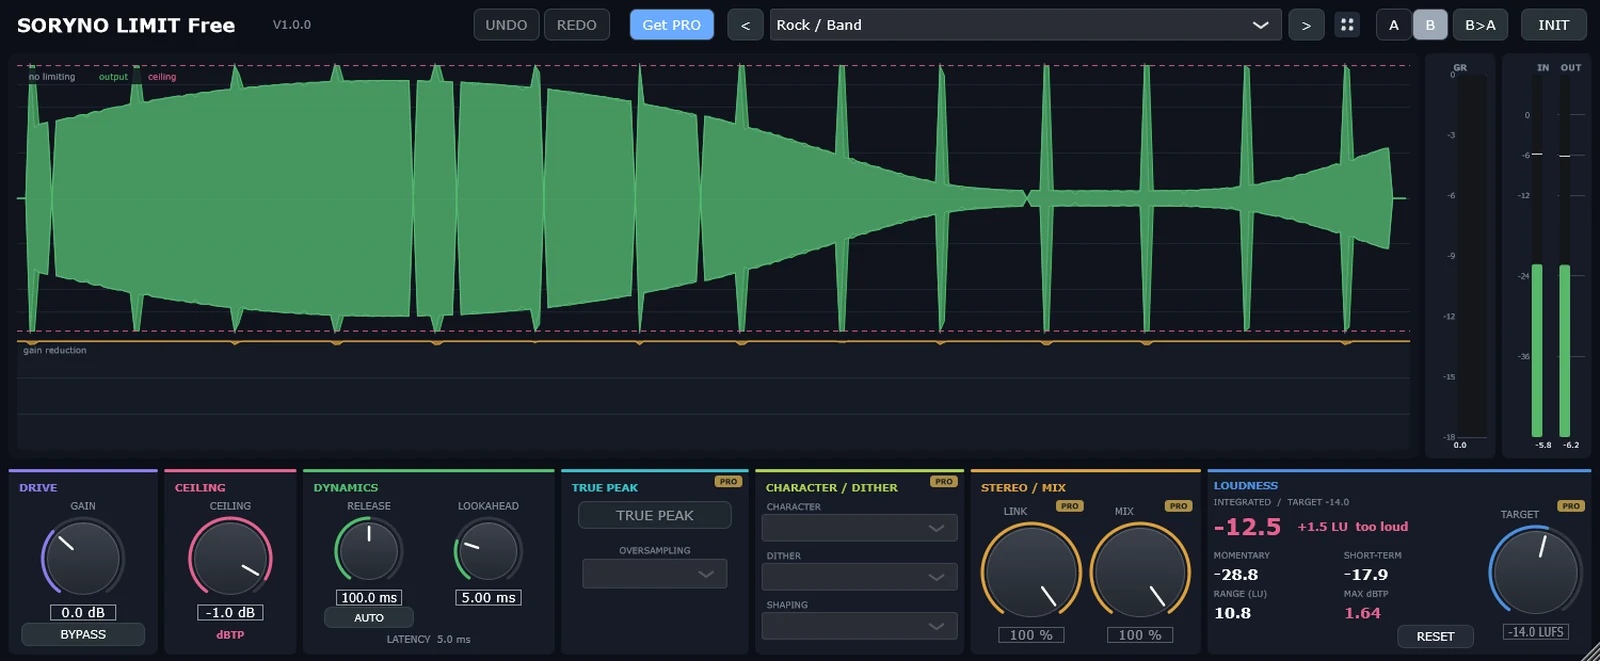Click the OUT level meter
The image size is (1600, 661).
1565,257
